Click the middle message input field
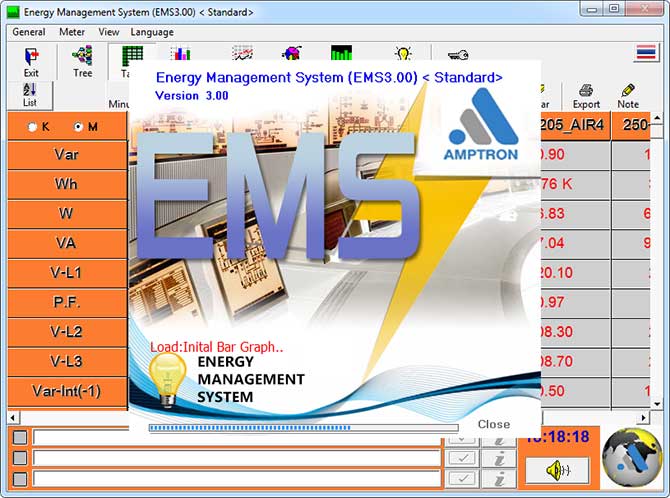 coord(237,458)
